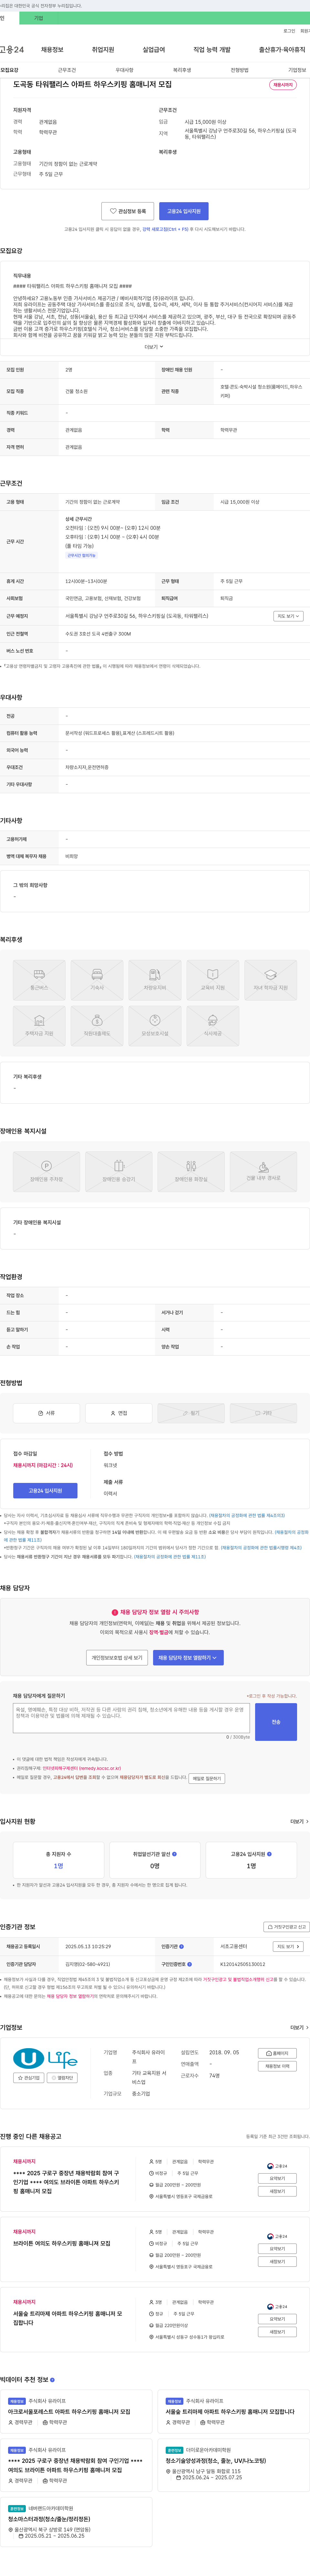Click the 전송 button
The width and height of the screenshot is (310, 2576).
coord(276,1722)
